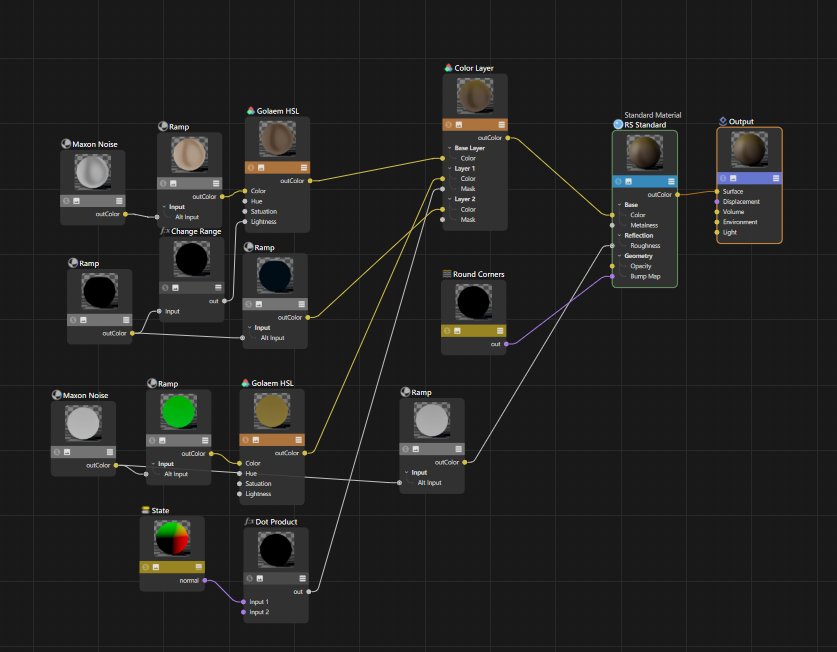This screenshot has width=837, height=652.
Task: Open the Change Range node's hamburger menu
Action: click(218, 288)
